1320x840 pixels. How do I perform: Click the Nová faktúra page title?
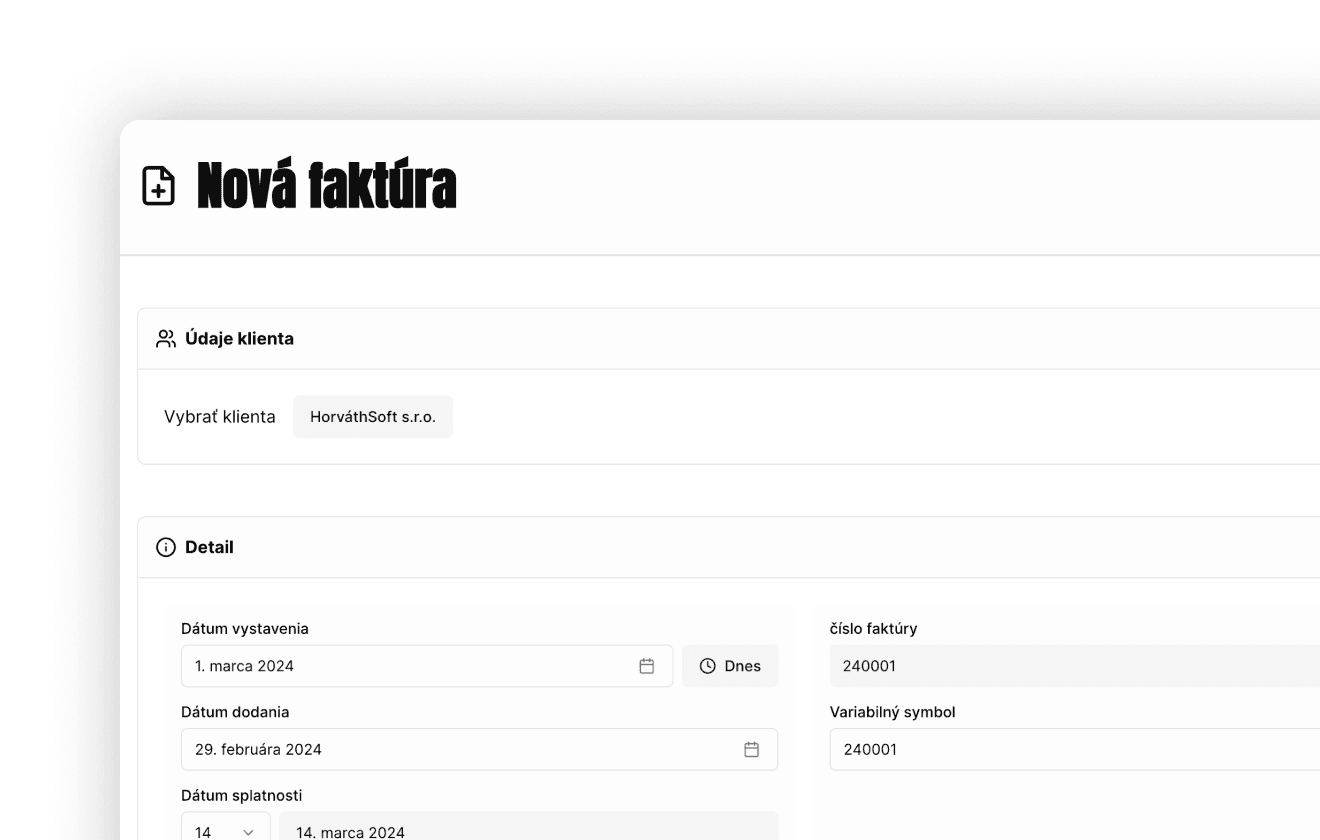point(326,186)
